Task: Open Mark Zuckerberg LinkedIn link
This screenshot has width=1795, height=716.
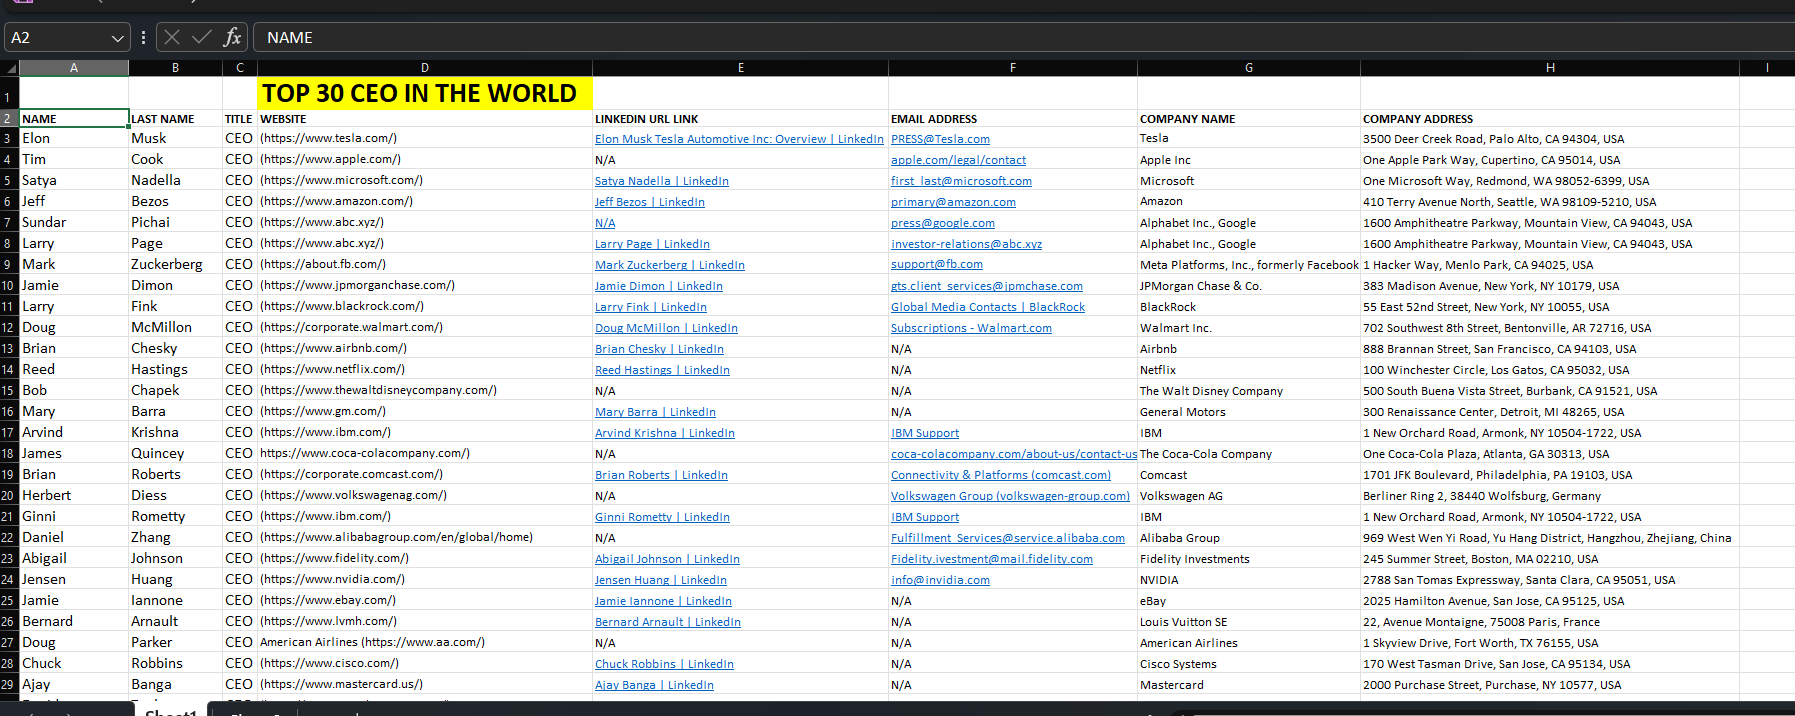Action: [670, 265]
